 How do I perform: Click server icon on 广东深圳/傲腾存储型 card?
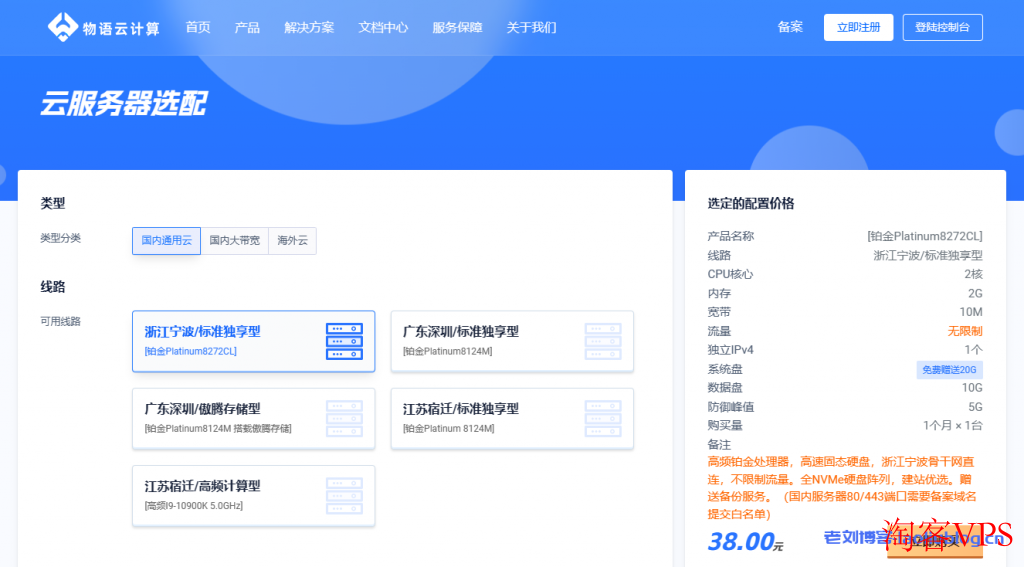(344, 419)
